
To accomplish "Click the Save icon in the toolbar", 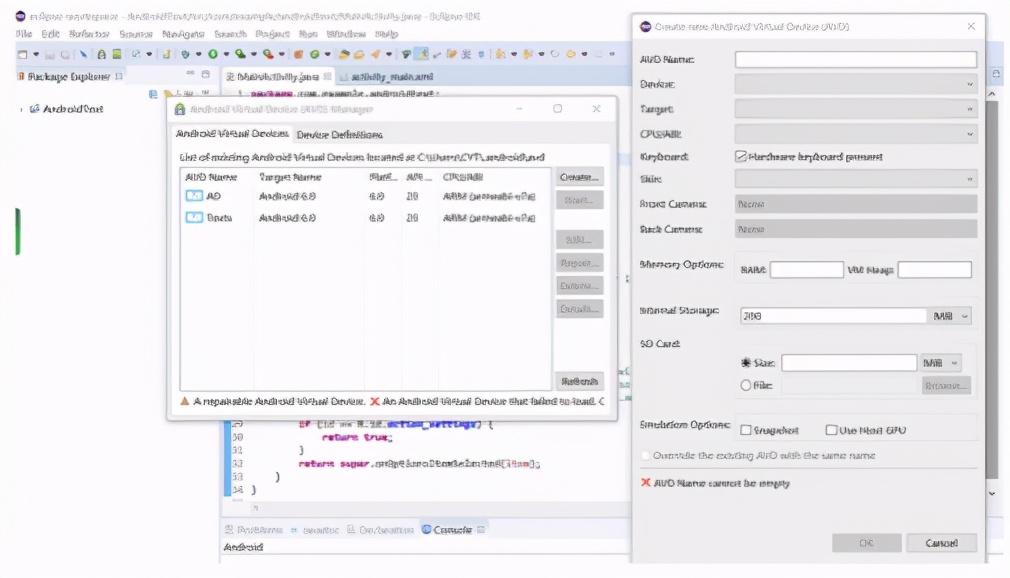I will pyautogui.click(x=49, y=53).
